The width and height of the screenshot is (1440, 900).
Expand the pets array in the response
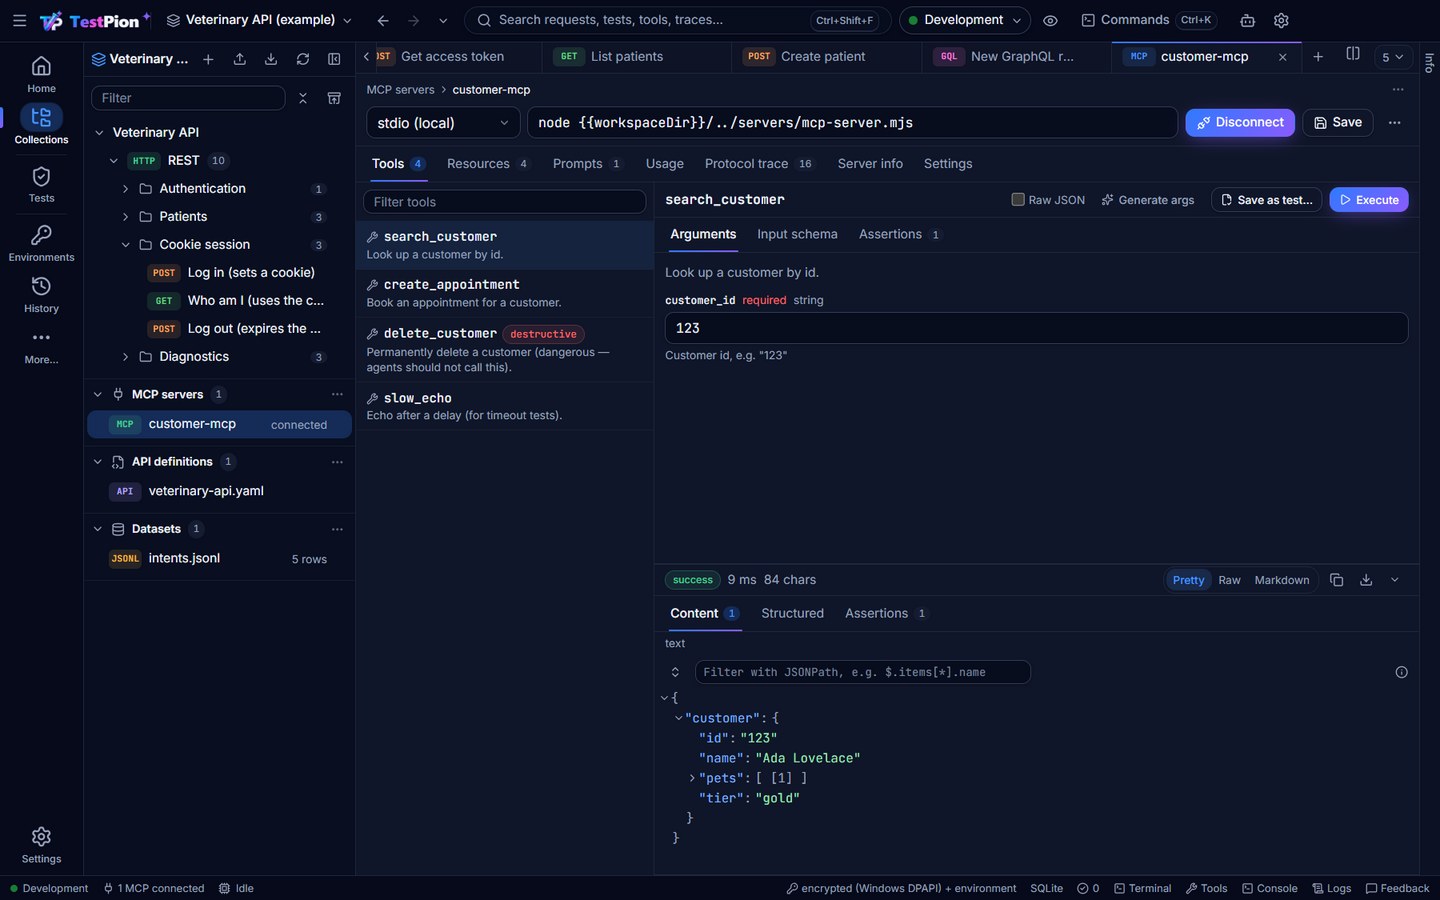tap(692, 778)
